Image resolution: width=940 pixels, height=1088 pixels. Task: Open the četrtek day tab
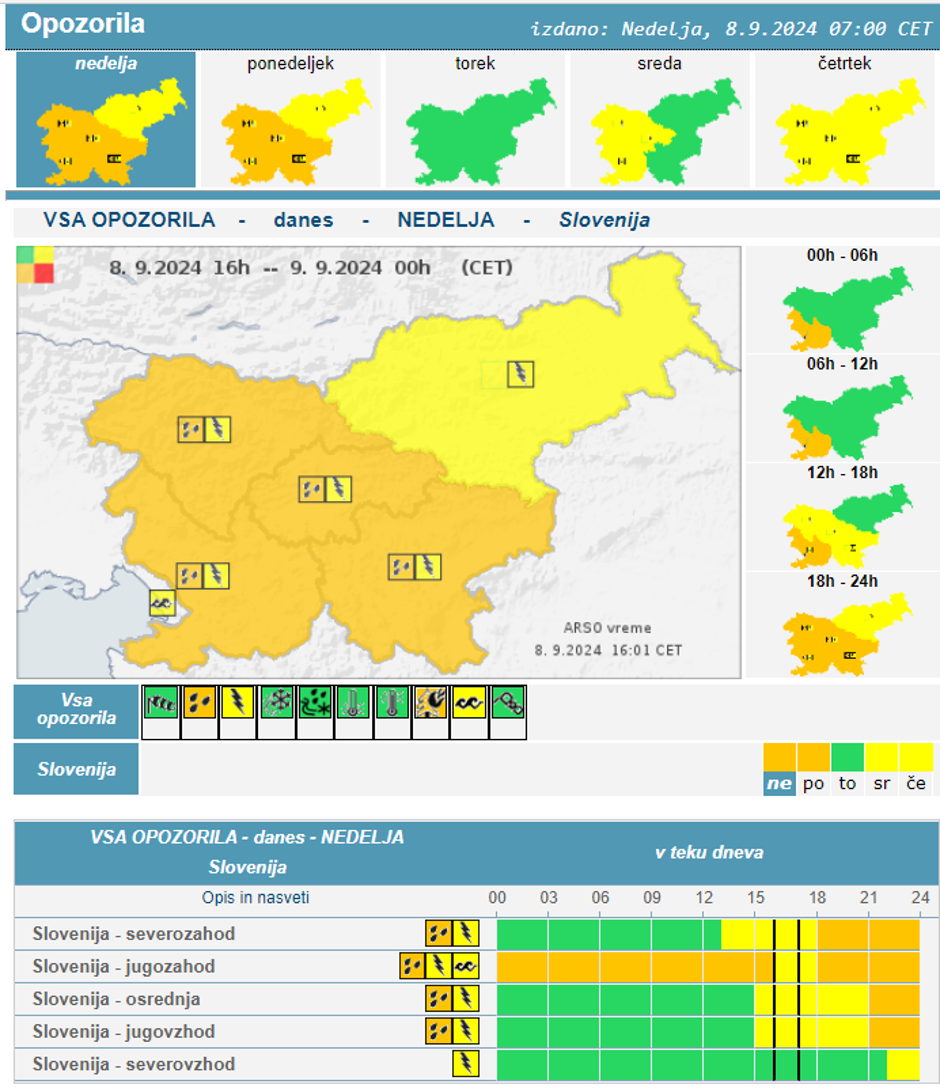click(x=844, y=120)
